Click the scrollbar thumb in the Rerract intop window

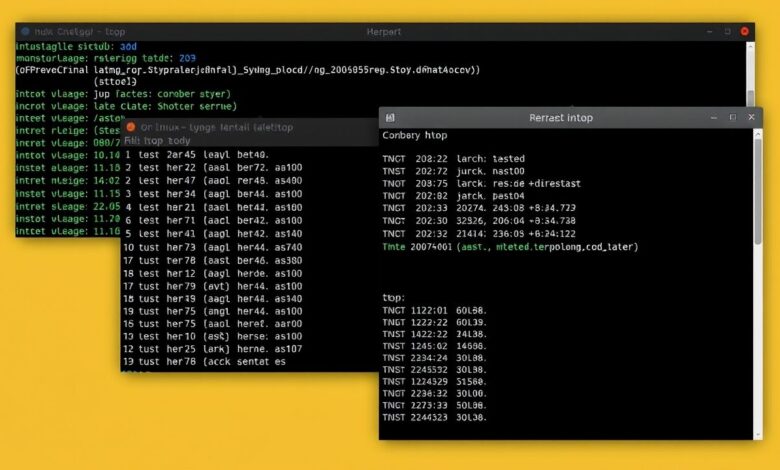pos(758,191)
